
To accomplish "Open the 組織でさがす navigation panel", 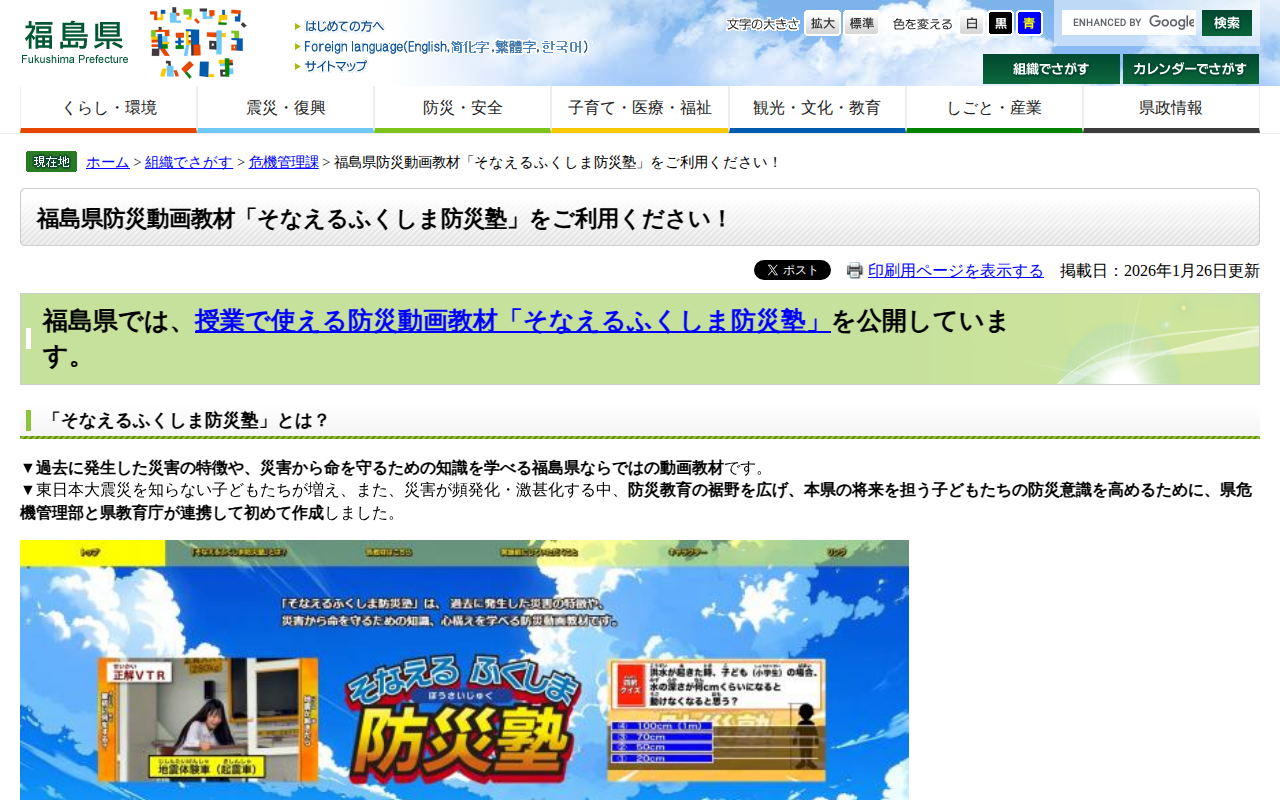I will 1051,70.
